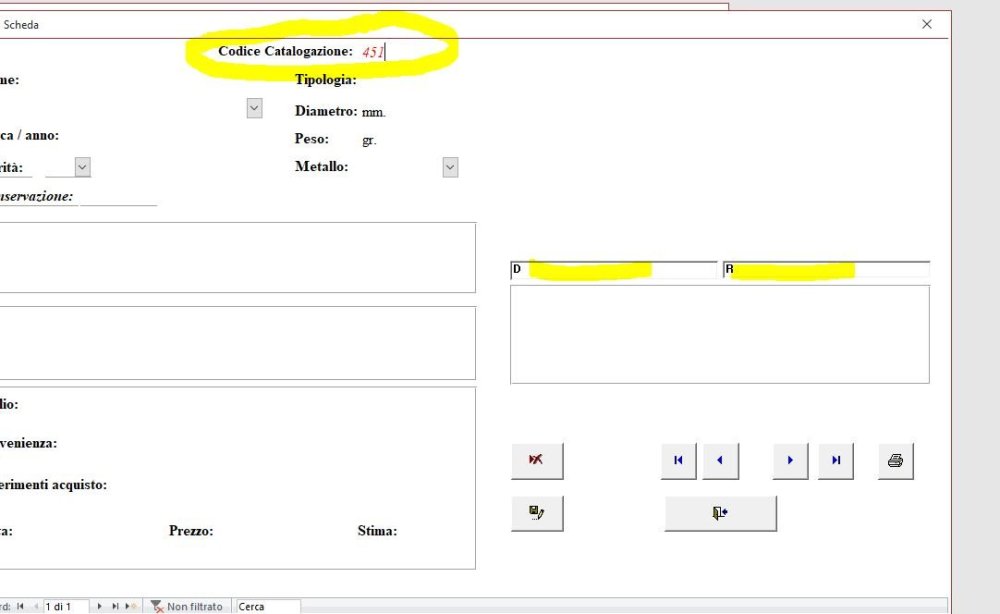This screenshot has height=614, width=1000.
Task: Print the record with printer button
Action: point(895,460)
